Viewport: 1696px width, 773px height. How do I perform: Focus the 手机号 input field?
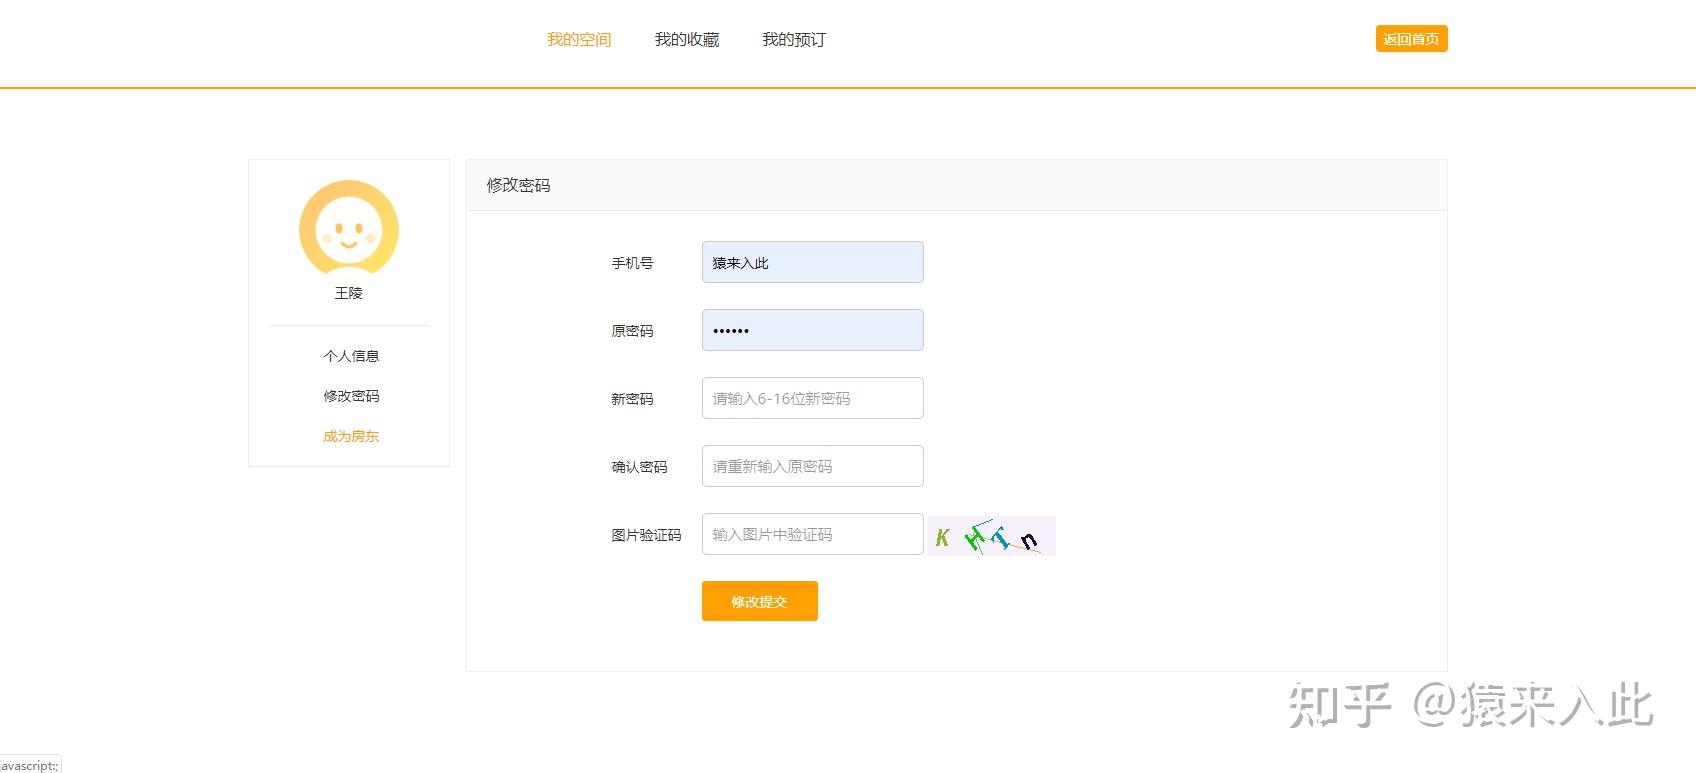(x=813, y=262)
